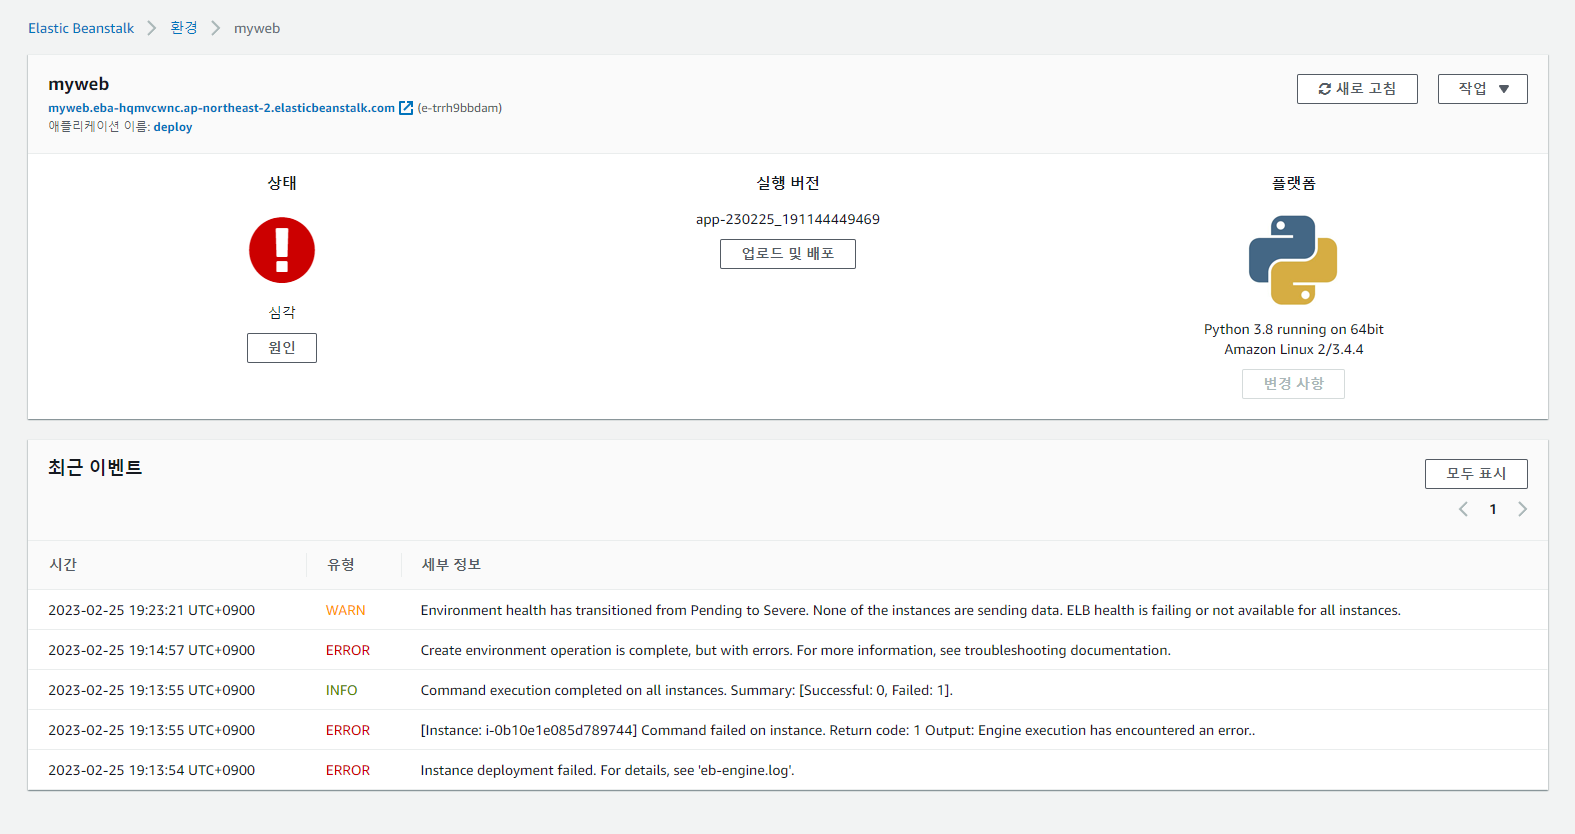Image resolution: width=1575 pixels, height=834 pixels.
Task: Click the 원인 causes button
Action: [282, 348]
